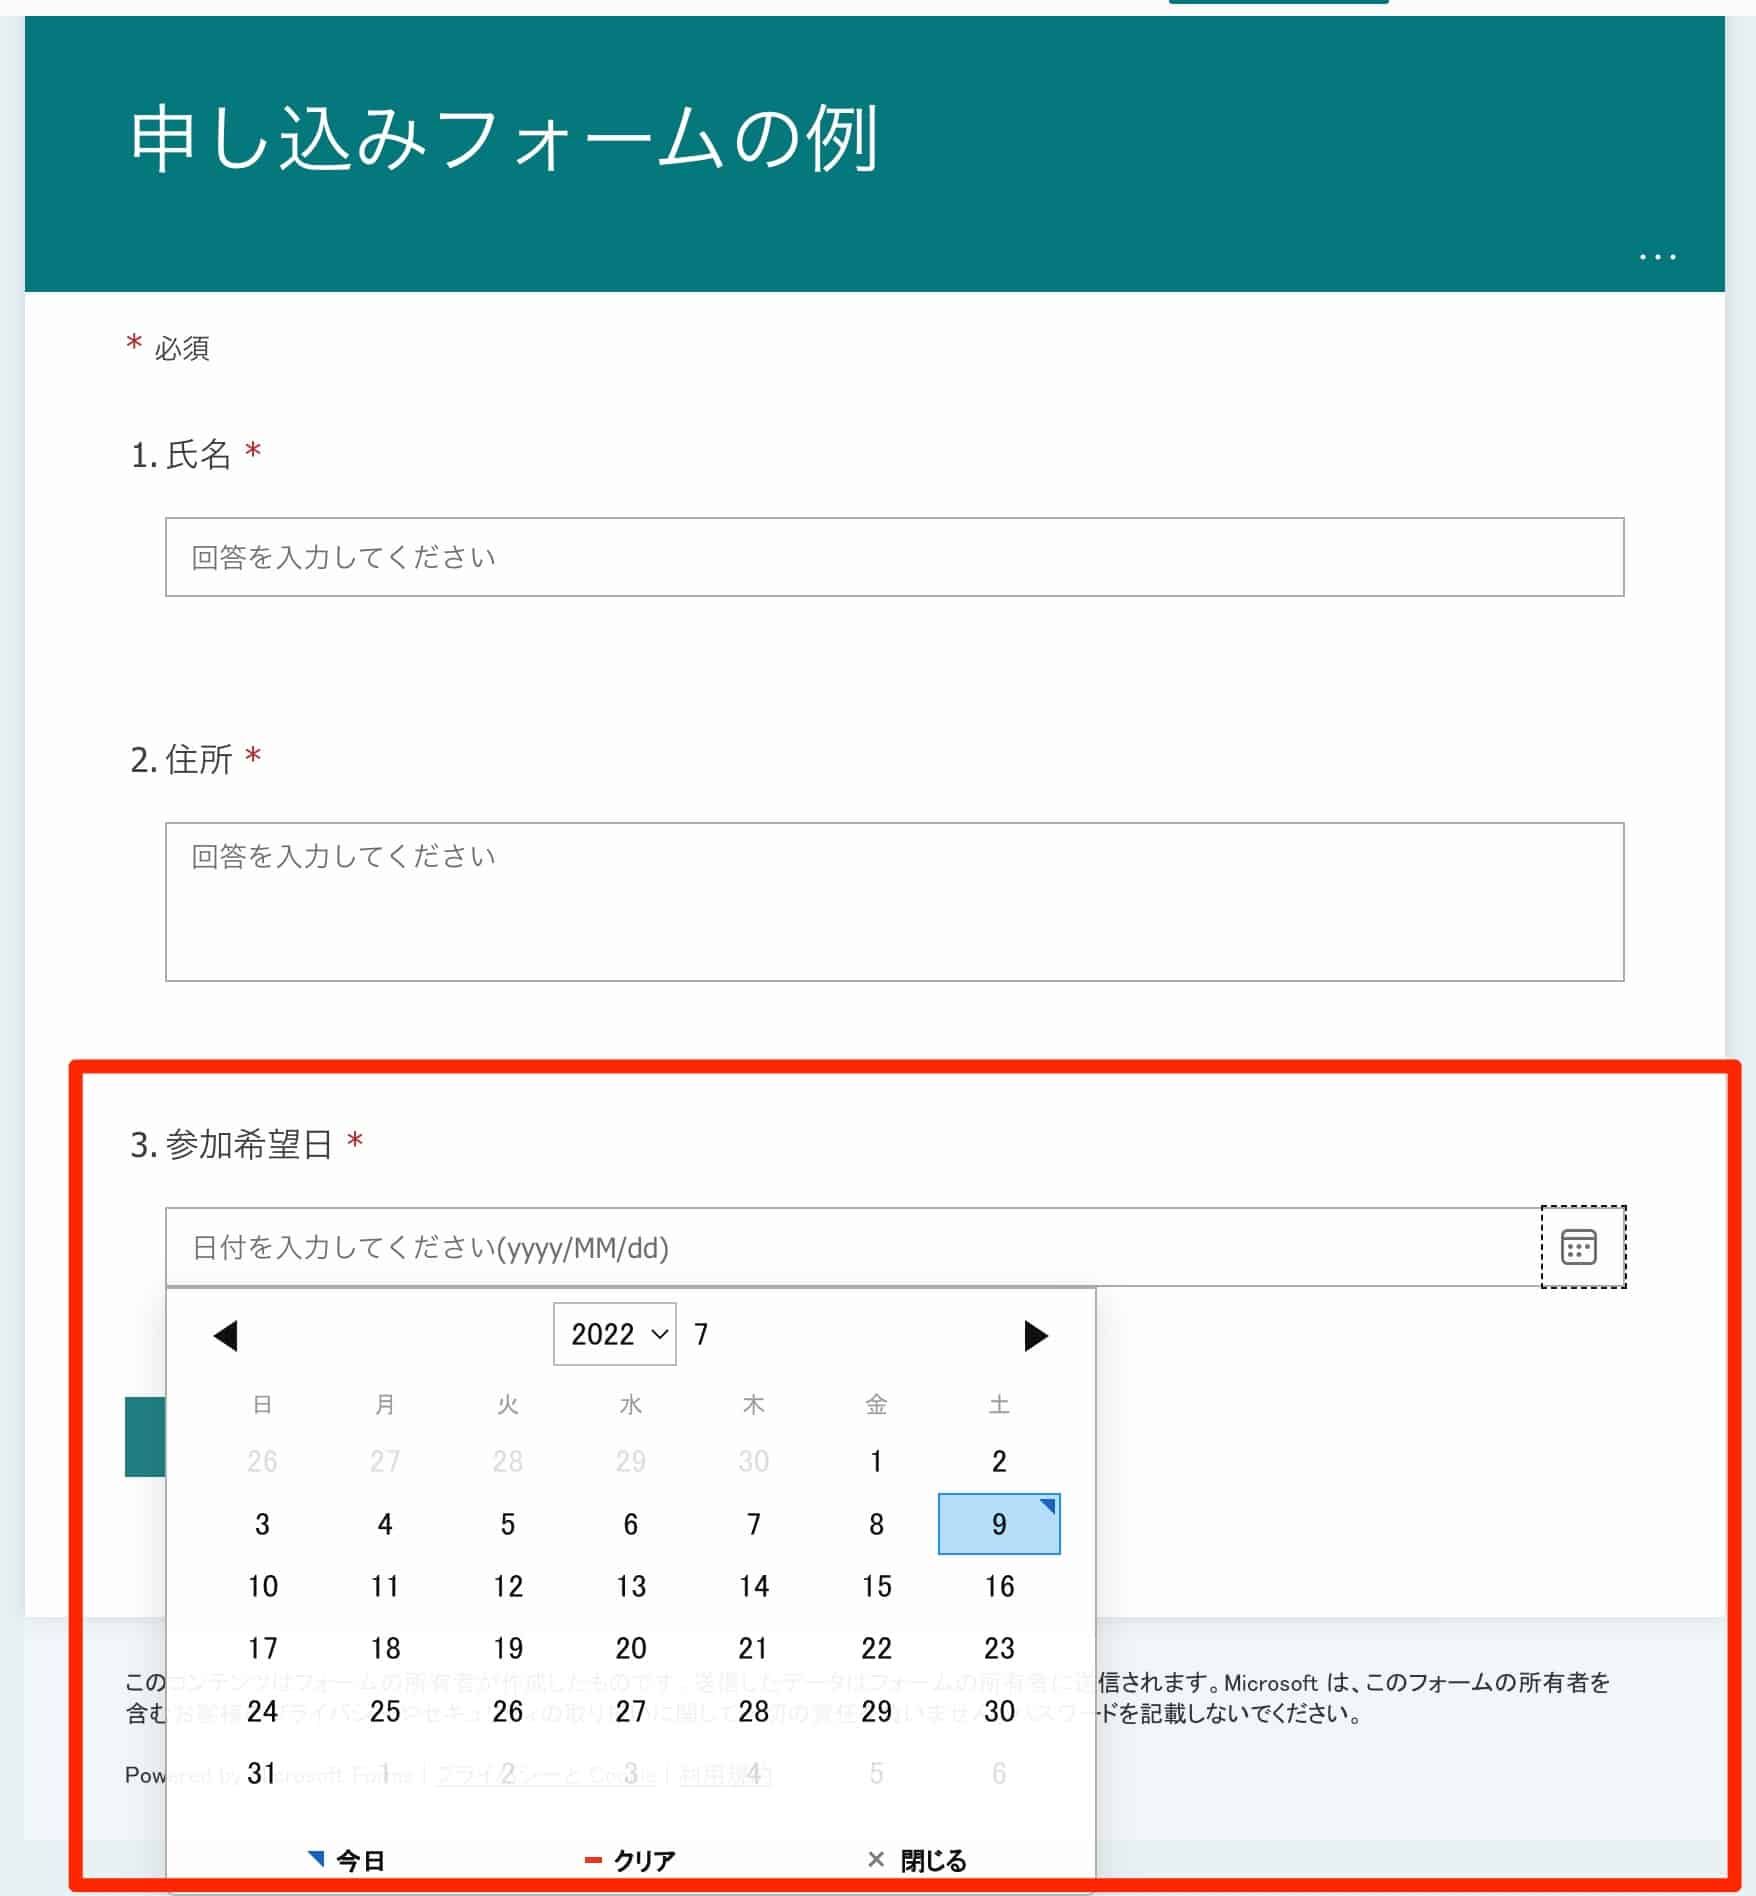Image resolution: width=1756 pixels, height=1896 pixels.
Task: Select July 15 in the calendar
Action: point(876,1585)
